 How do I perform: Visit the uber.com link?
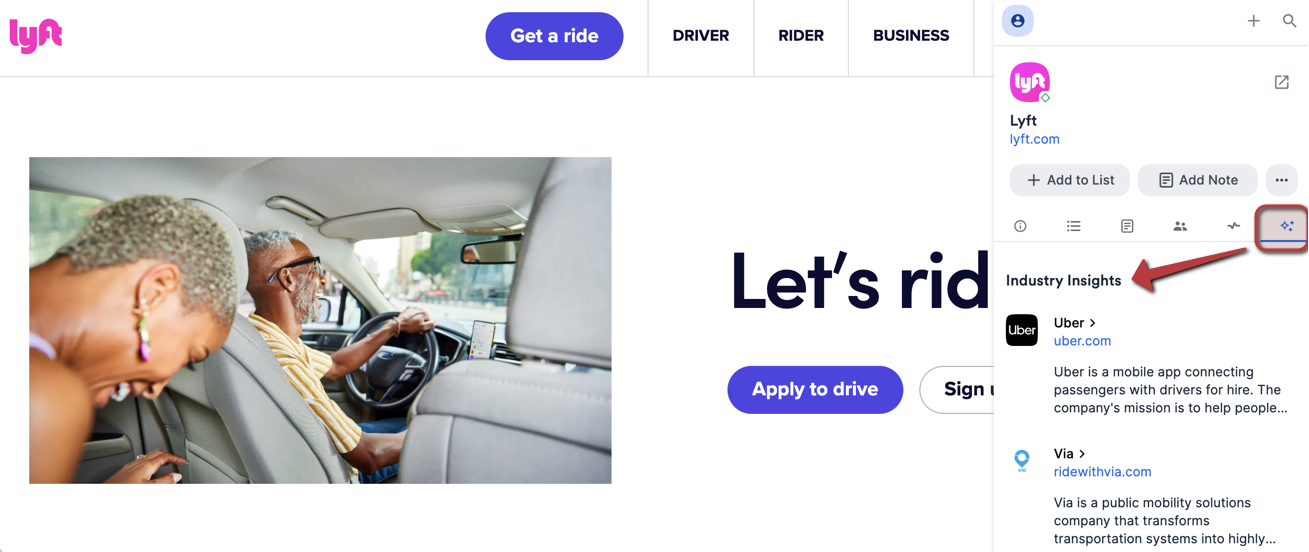pyautogui.click(x=1082, y=341)
